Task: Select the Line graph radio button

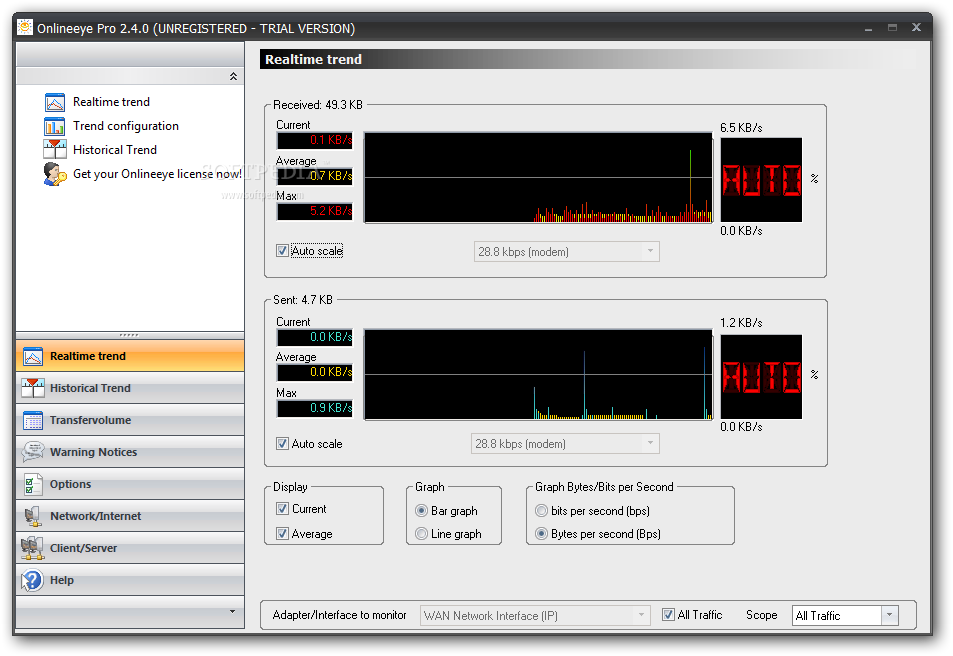Action: pos(421,534)
